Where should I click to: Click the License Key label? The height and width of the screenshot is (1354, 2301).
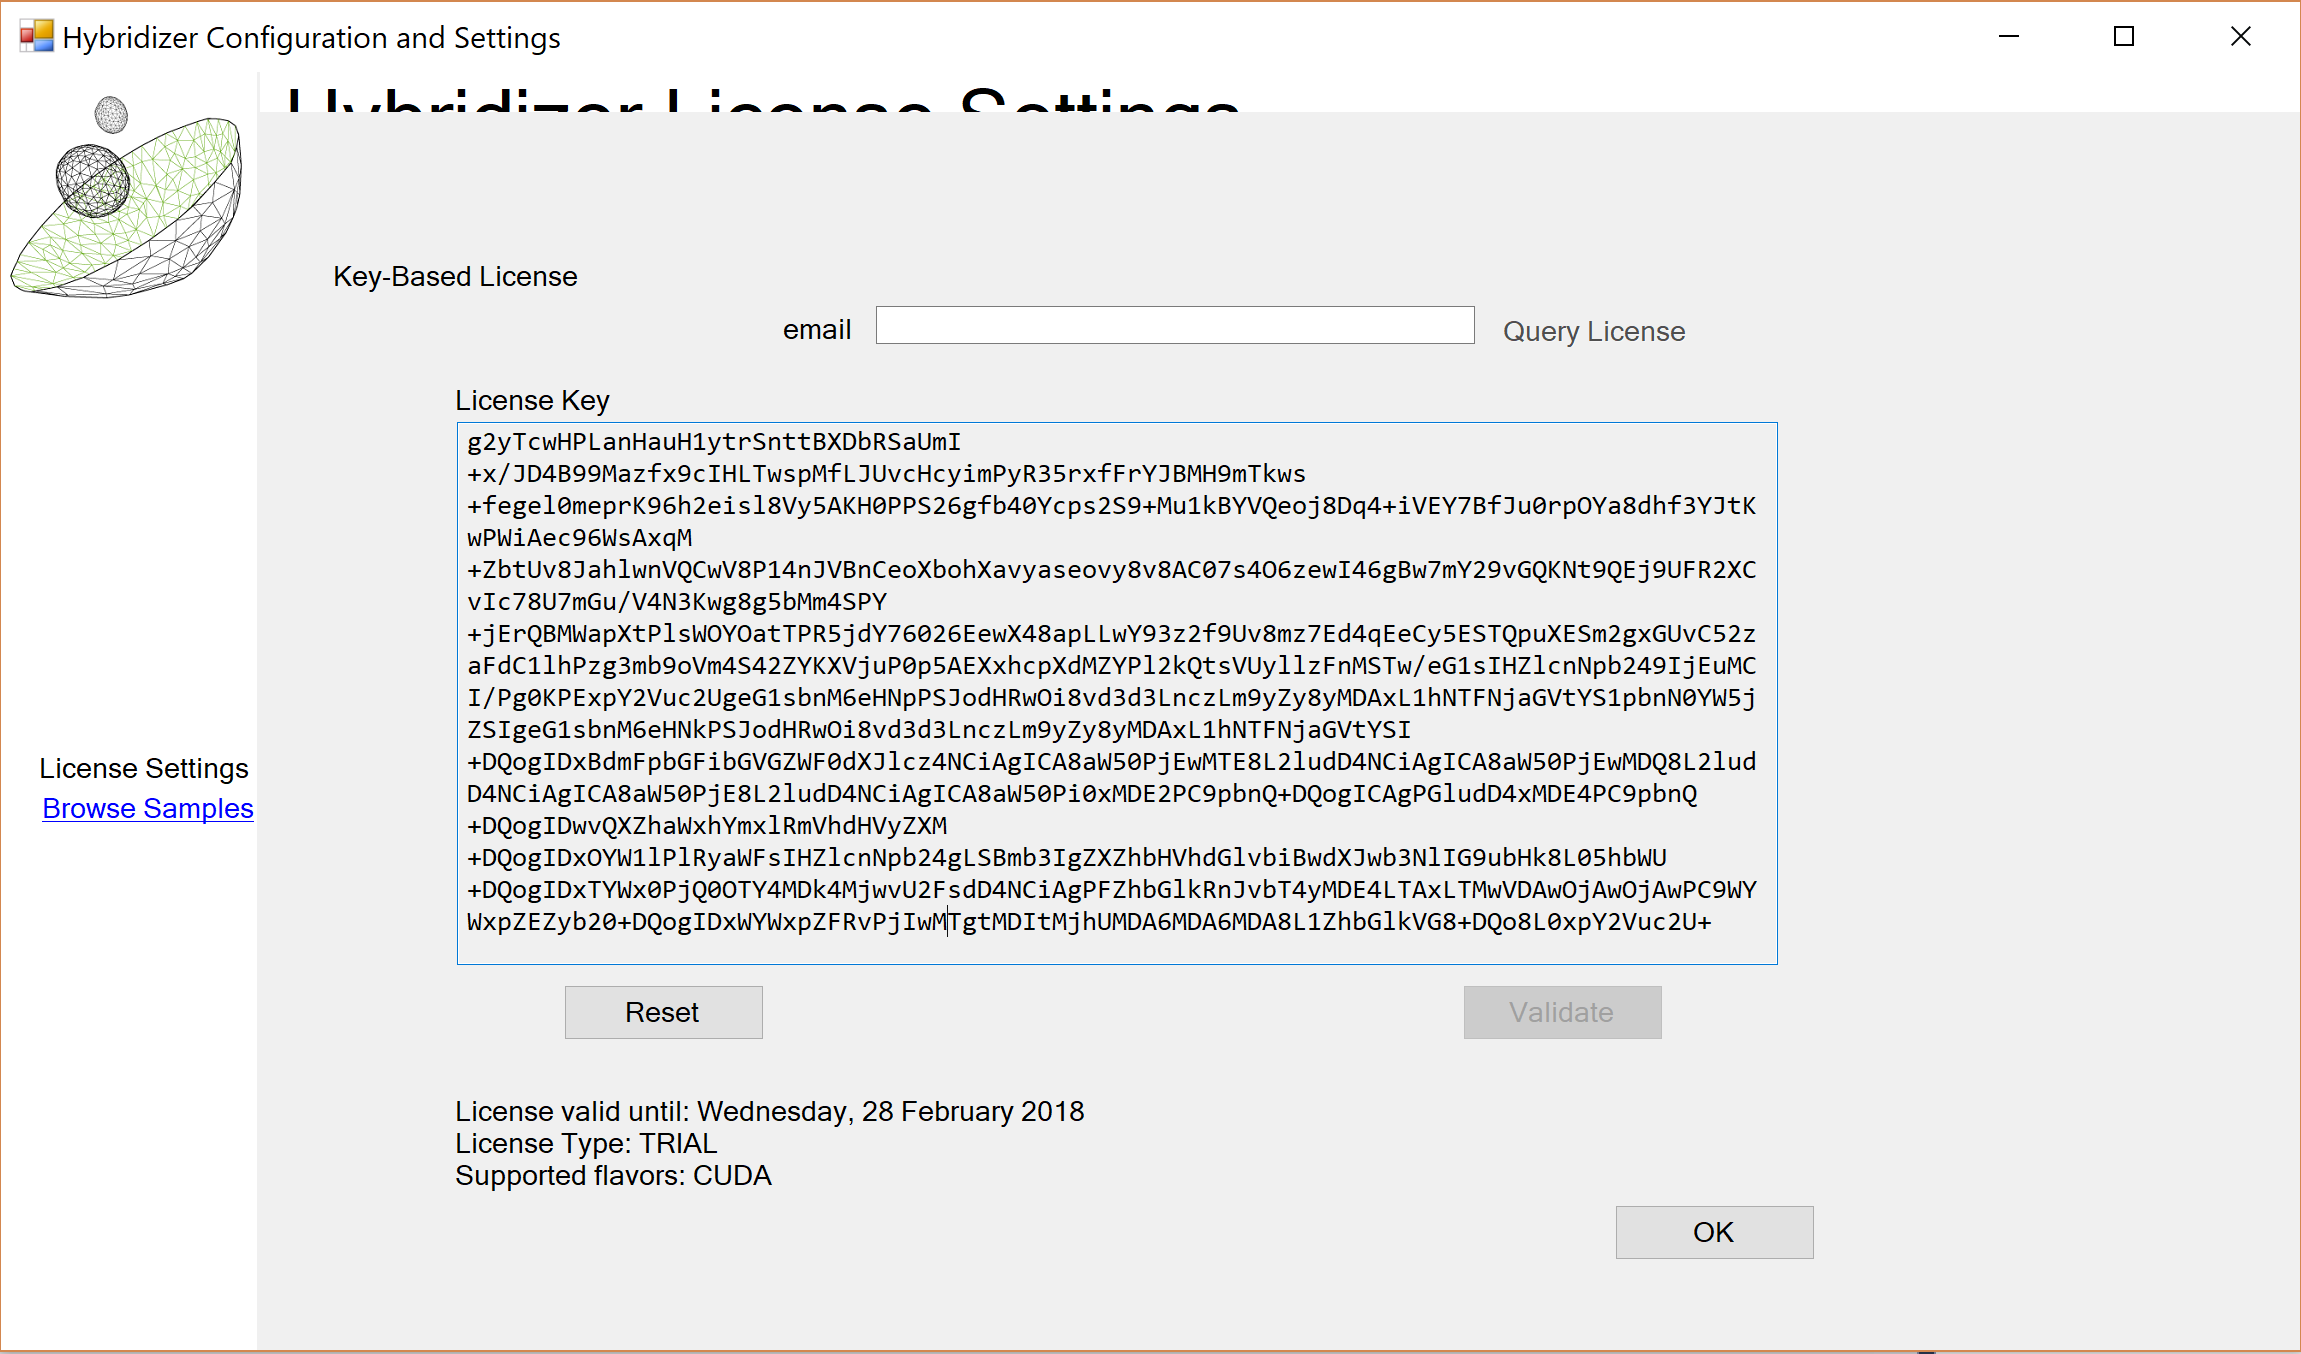click(x=532, y=399)
